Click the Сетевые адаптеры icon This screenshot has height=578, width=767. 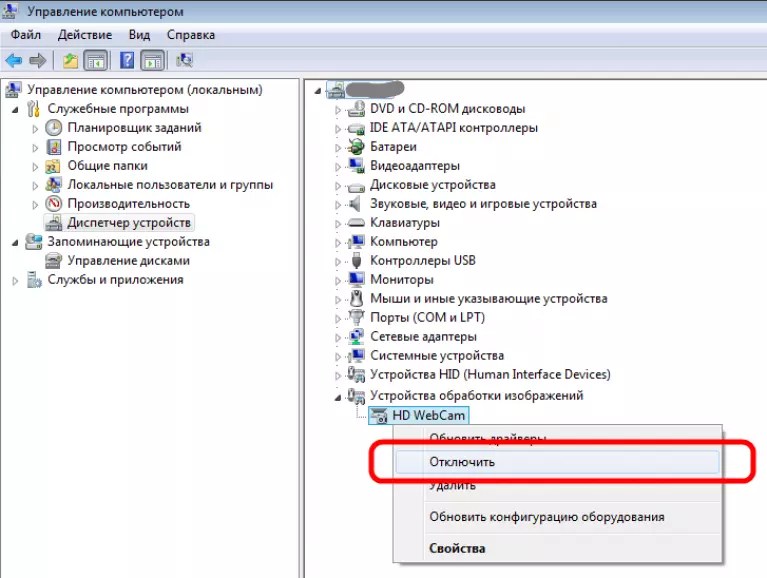(x=356, y=336)
